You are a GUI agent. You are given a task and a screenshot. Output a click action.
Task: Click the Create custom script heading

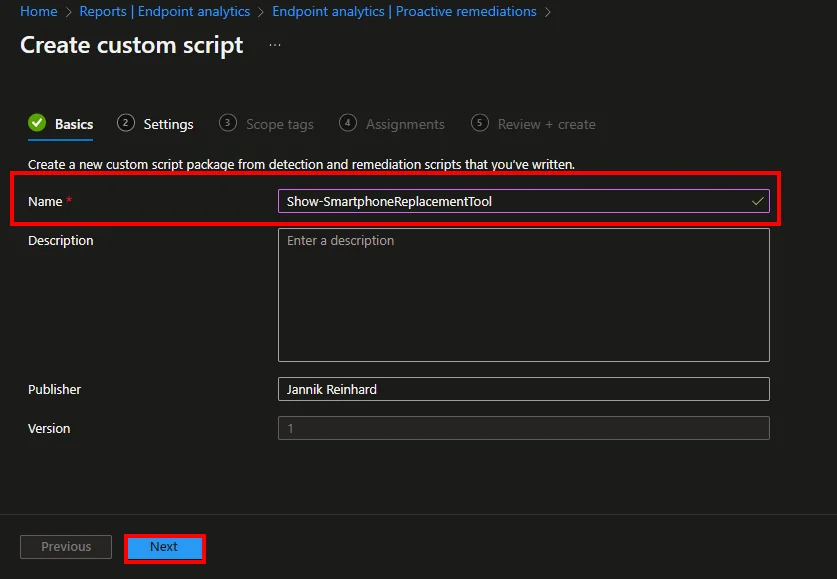132,45
